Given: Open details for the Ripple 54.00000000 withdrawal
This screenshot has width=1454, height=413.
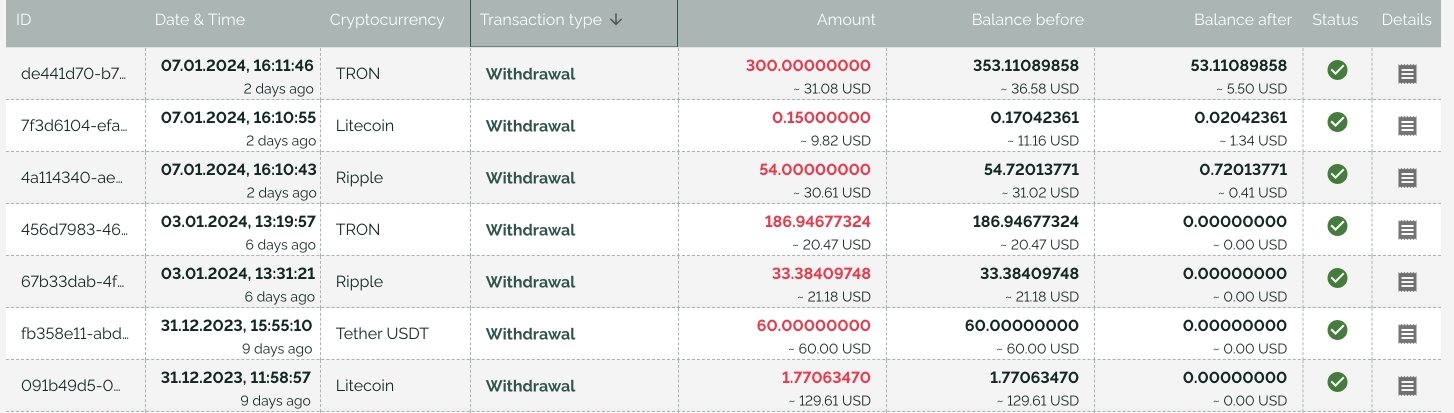Looking at the screenshot, I should click(x=1407, y=178).
